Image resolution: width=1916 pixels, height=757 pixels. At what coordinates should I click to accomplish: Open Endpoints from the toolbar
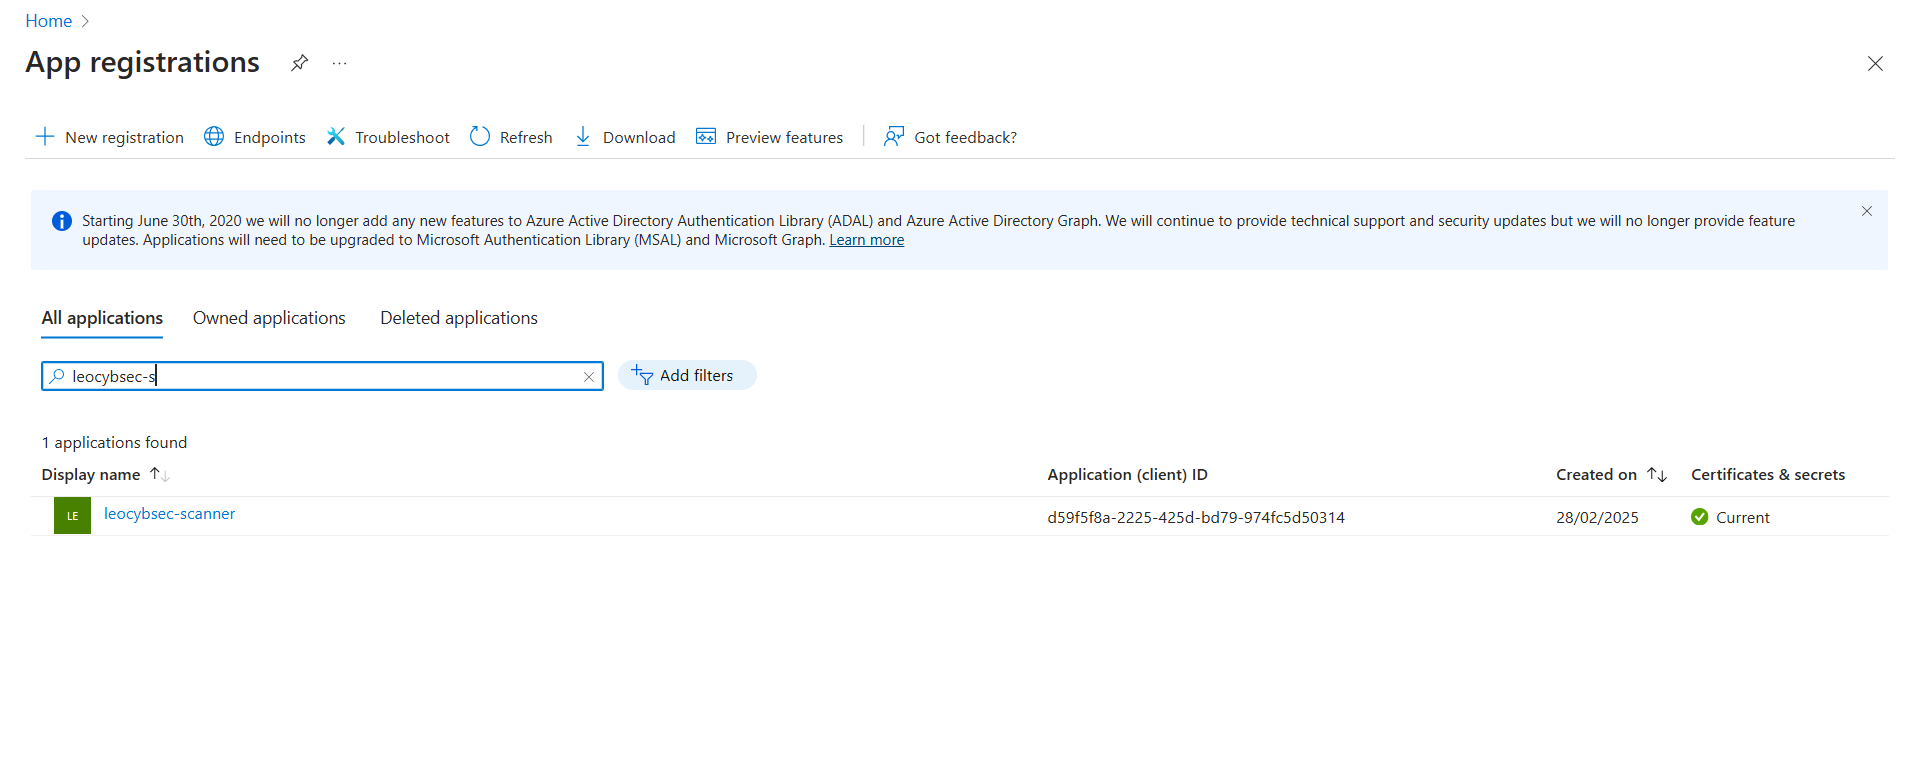coord(255,137)
